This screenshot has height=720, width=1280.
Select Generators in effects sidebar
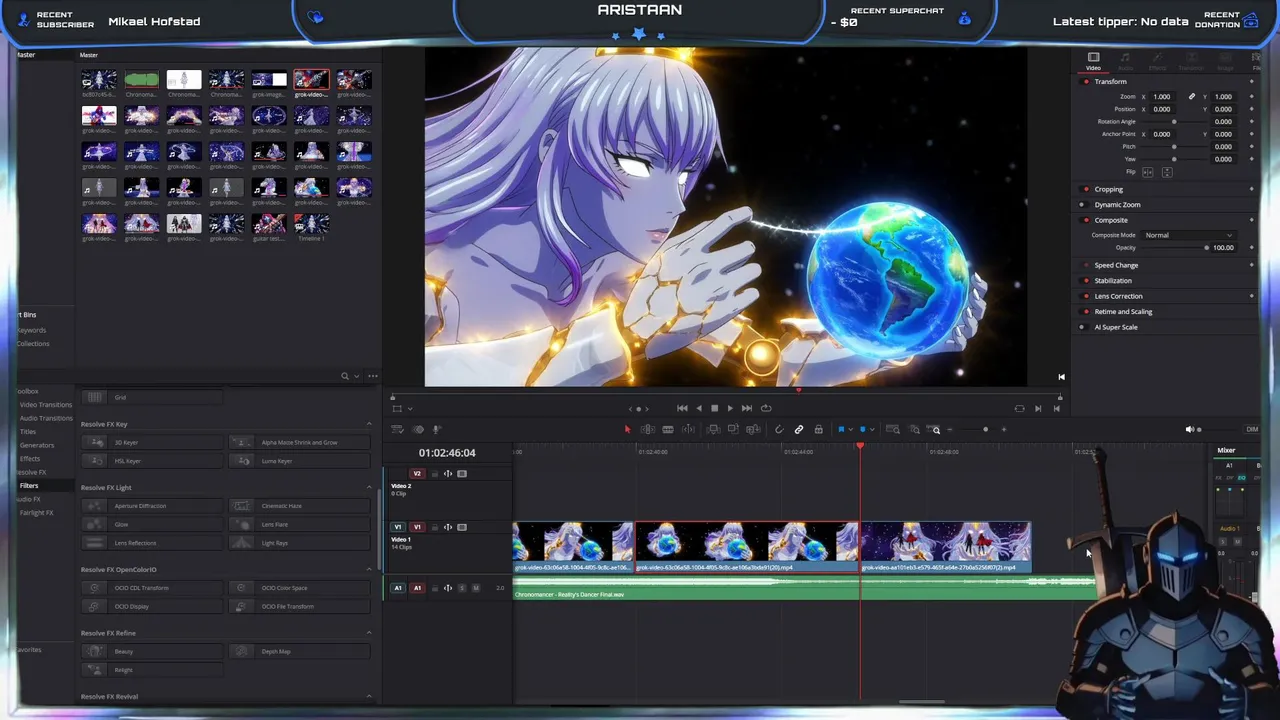click(x=37, y=445)
